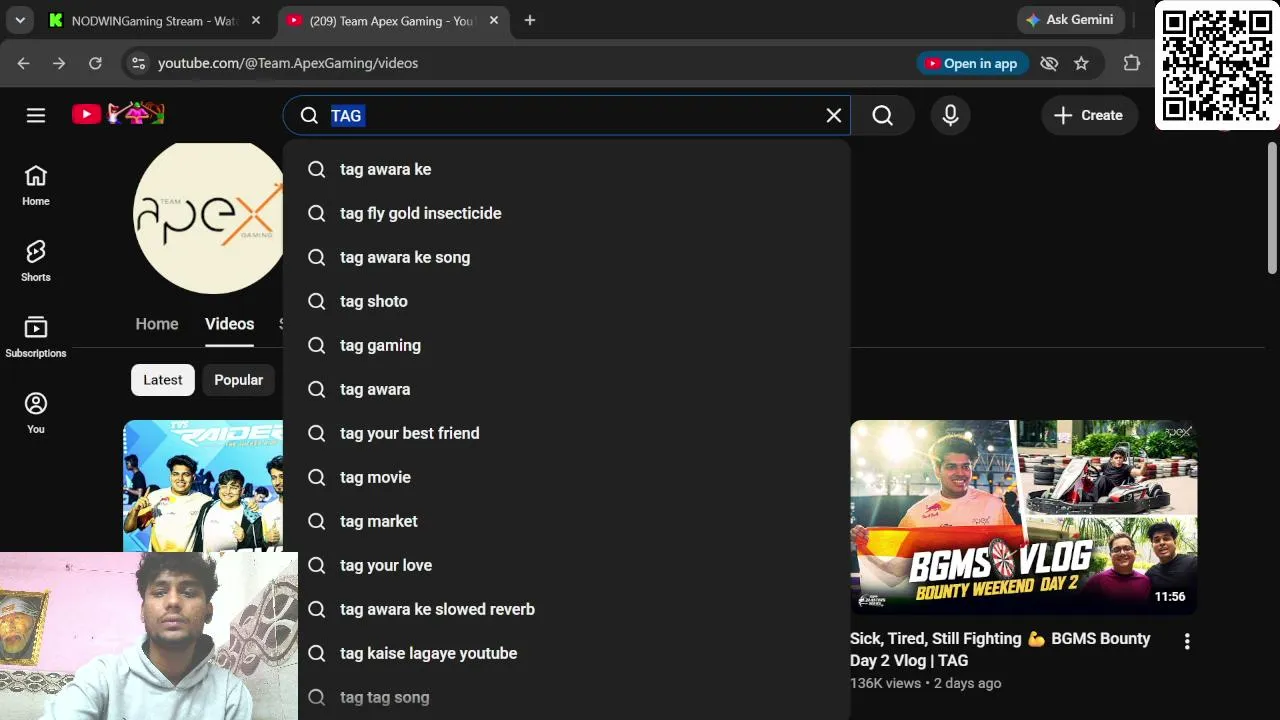Open the channel Home tab
Image resolution: width=1280 pixels, height=720 pixels.
point(157,324)
